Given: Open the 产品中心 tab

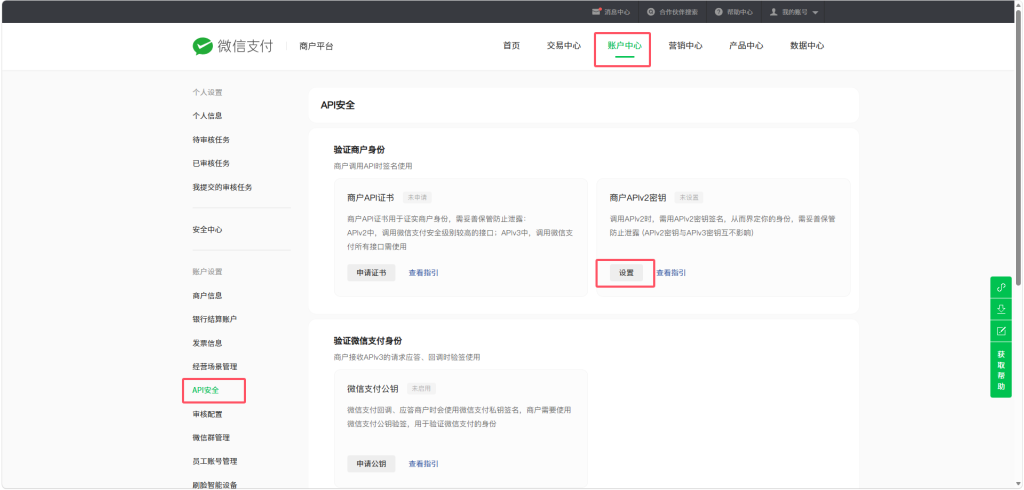Looking at the screenshot, I should click(746, 46).
